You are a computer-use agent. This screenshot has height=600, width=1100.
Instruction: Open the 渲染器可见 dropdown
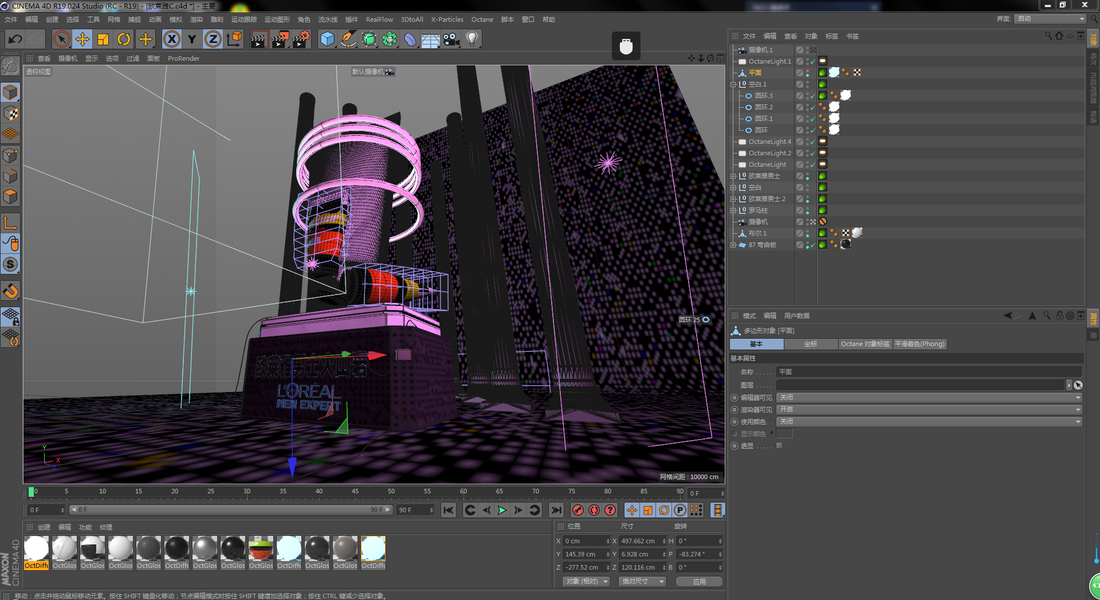pos(930,409)
